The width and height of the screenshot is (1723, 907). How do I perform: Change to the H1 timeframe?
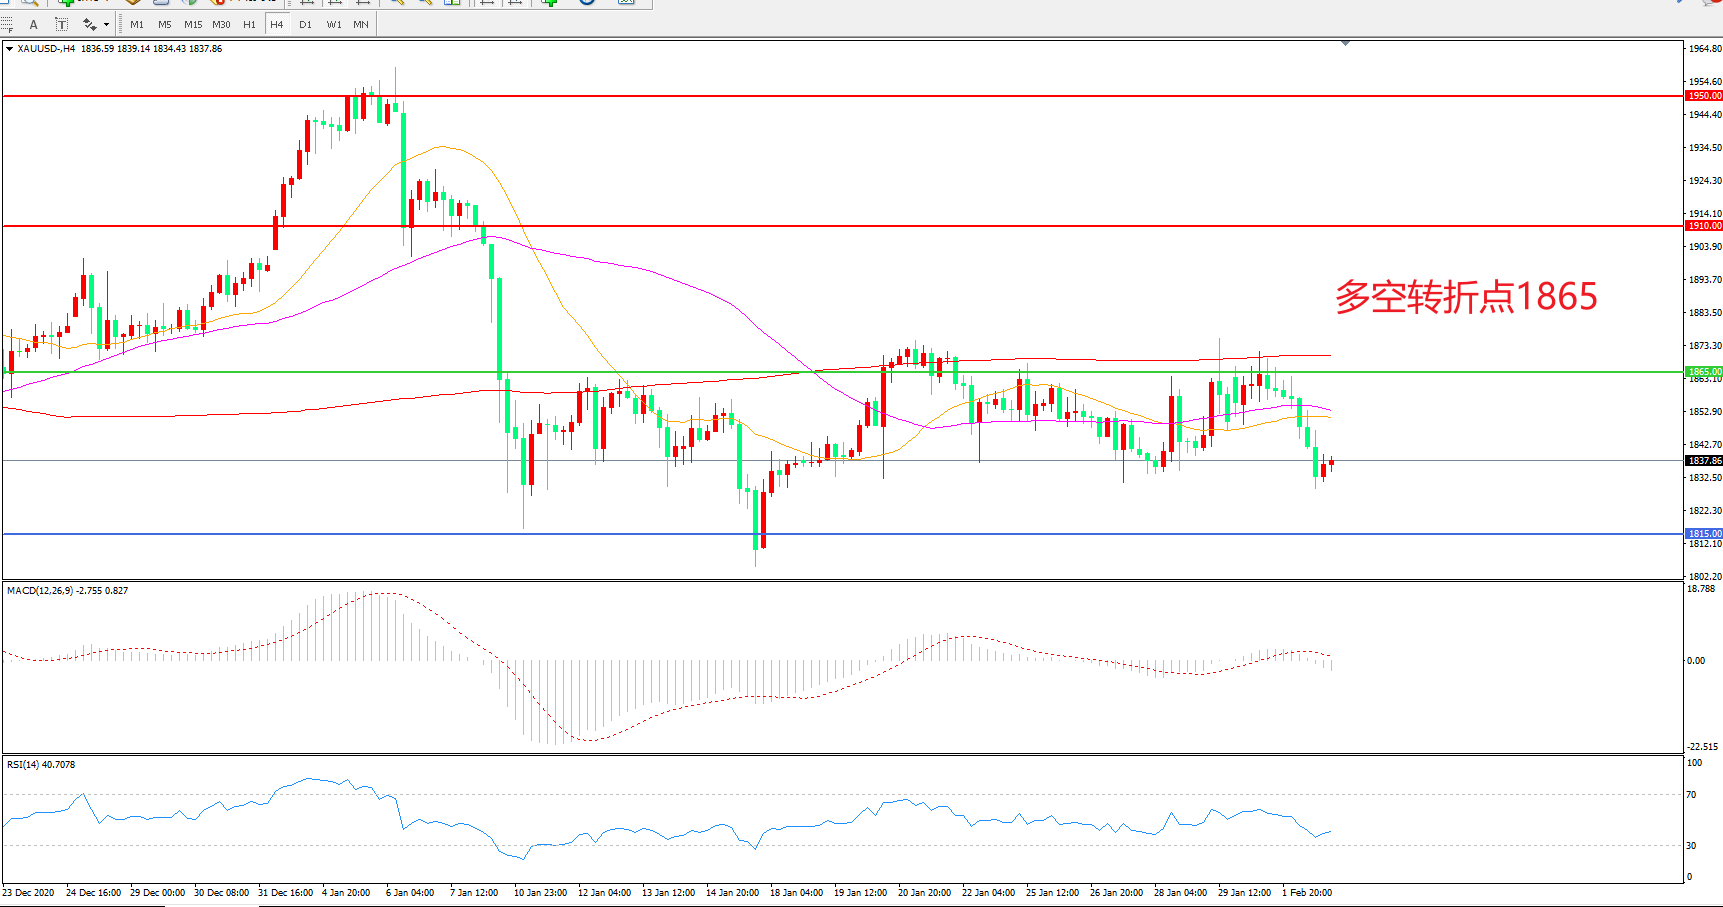249,25
